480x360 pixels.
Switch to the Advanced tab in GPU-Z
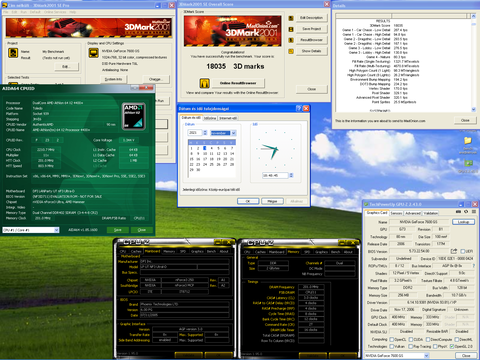[x=413, y=213]
